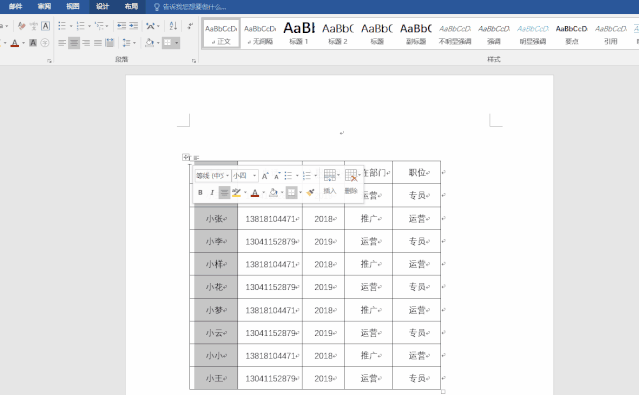Justify text in ribbon
The image size is (639, 395).
click(x=98, y=42)
